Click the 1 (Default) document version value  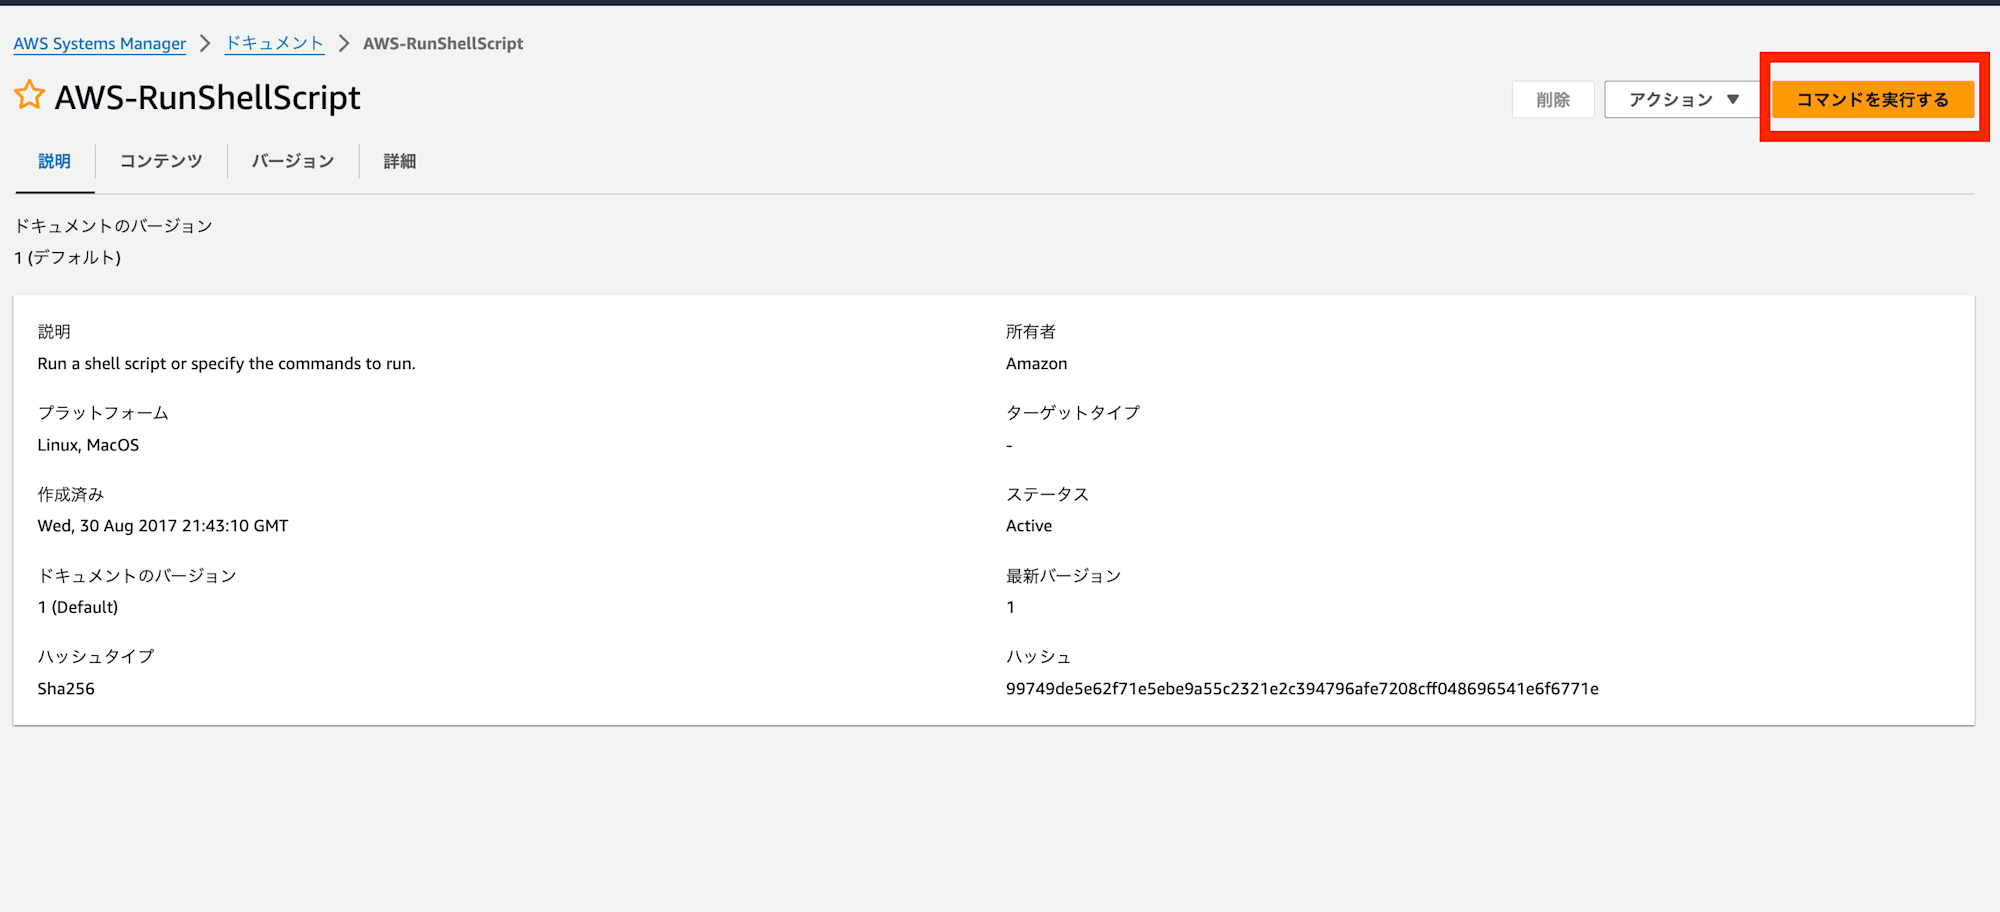click(78, 607)
